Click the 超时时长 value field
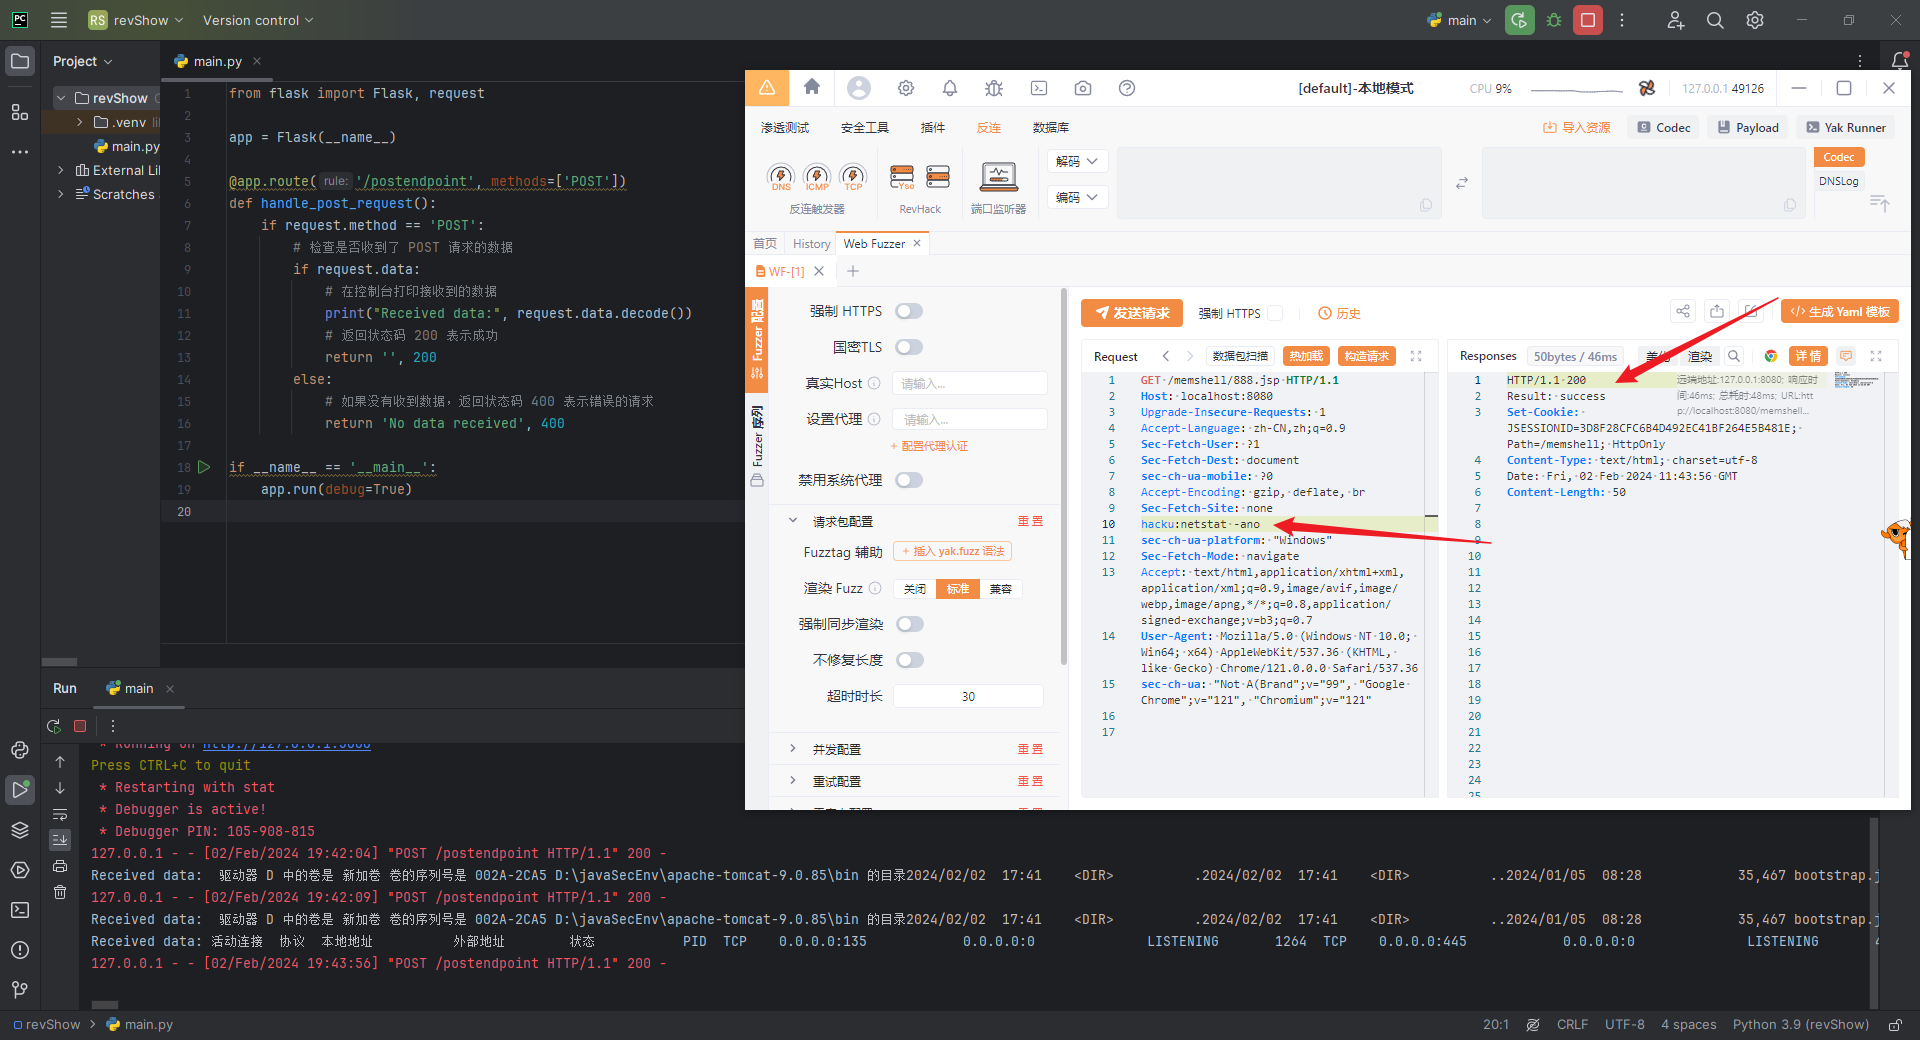The height and width of the screenshot is (1040, 1920). coord(968,696)
